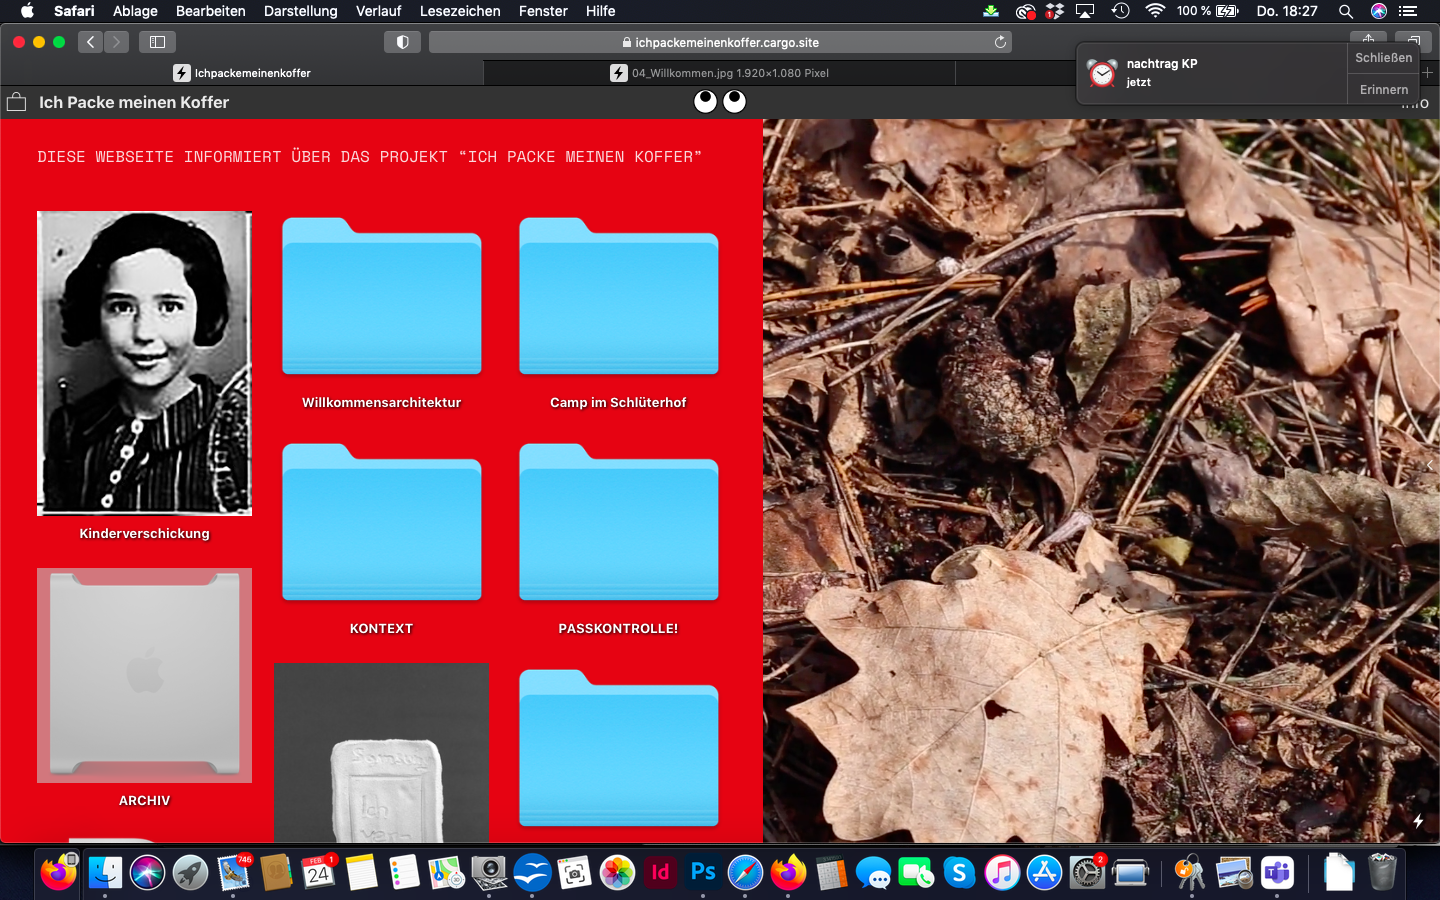Open Time Machine menu bar icon
Image resolution: width=1440 pixels, height=900 pixels.
pyautogui.click(x=1121, y=11)
